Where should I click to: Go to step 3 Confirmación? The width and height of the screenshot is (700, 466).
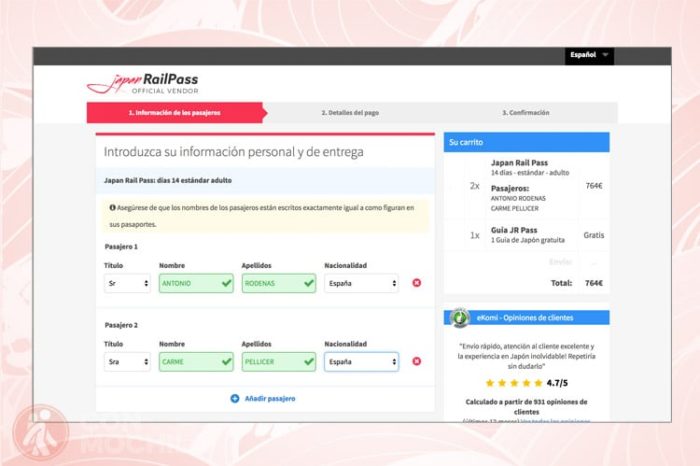point(525,113)
